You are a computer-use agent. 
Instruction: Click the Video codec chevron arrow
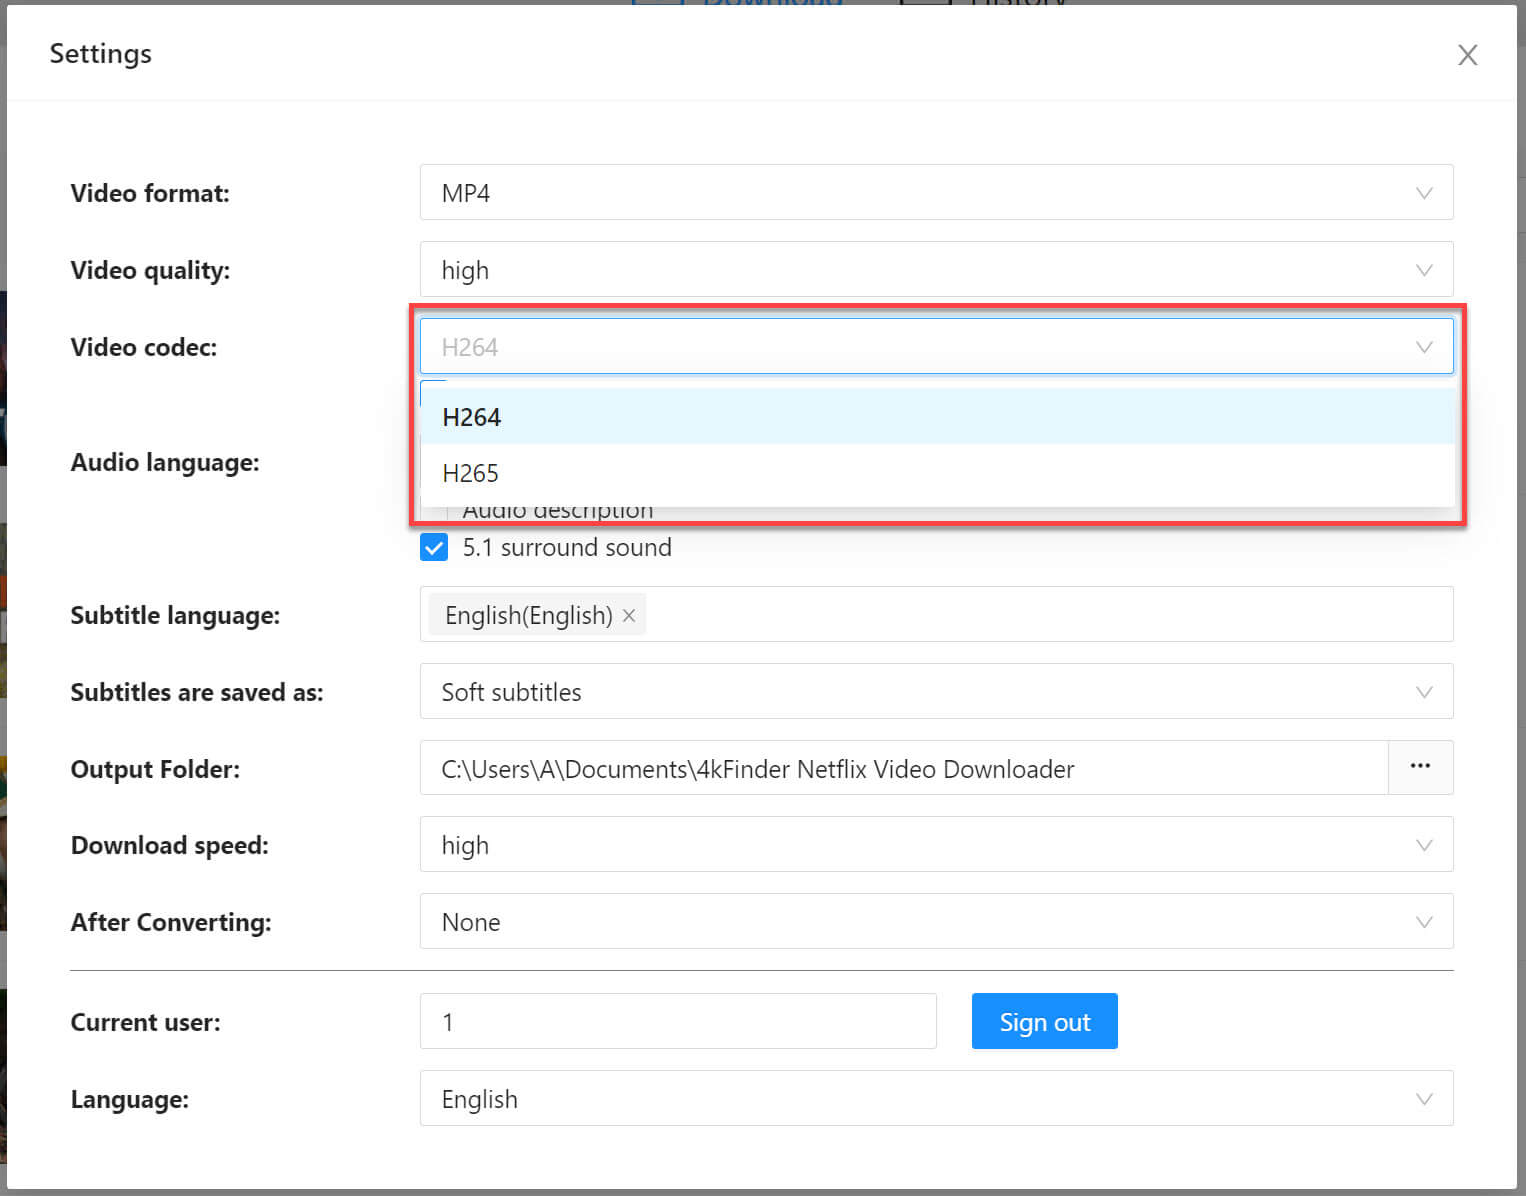pyautogui.click(x=1424, y=347)
